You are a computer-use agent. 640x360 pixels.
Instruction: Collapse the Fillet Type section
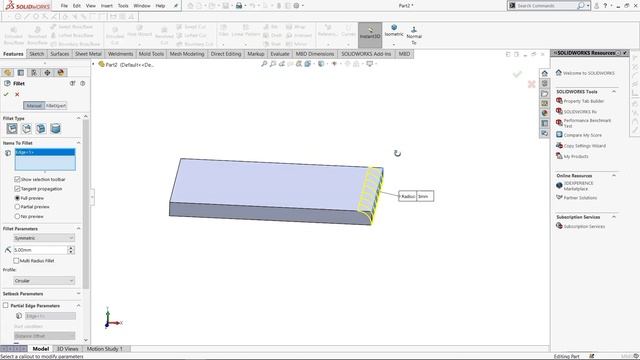(78, 118)
